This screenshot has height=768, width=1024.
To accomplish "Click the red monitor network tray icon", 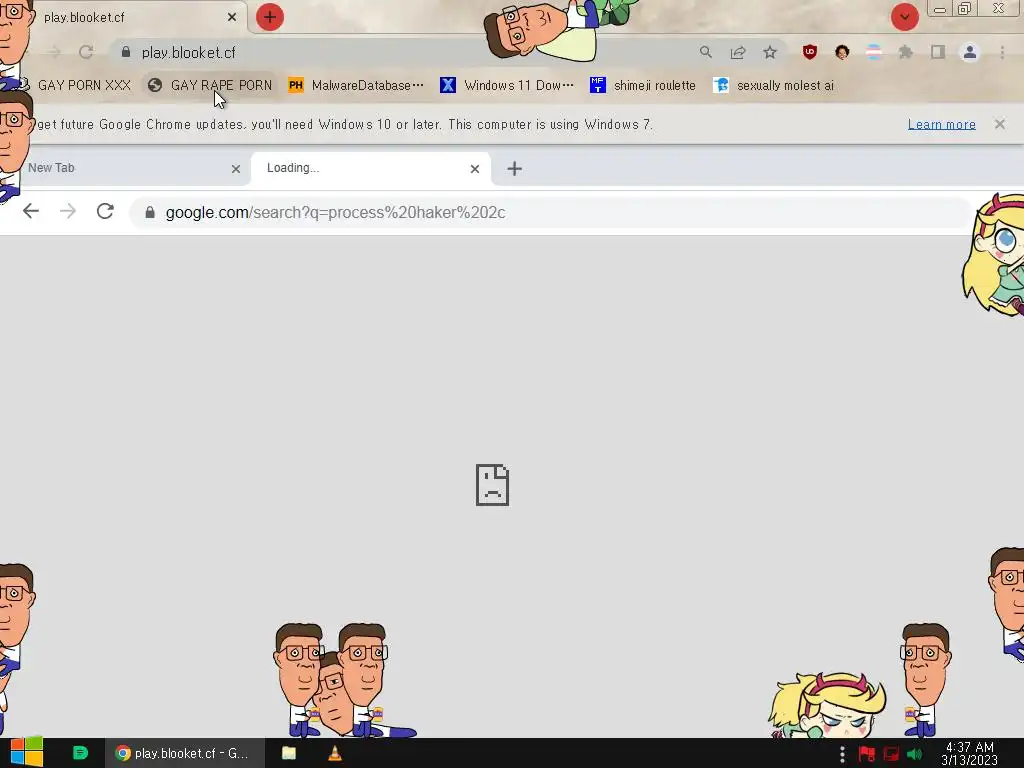I will click(x=891, y=754).
